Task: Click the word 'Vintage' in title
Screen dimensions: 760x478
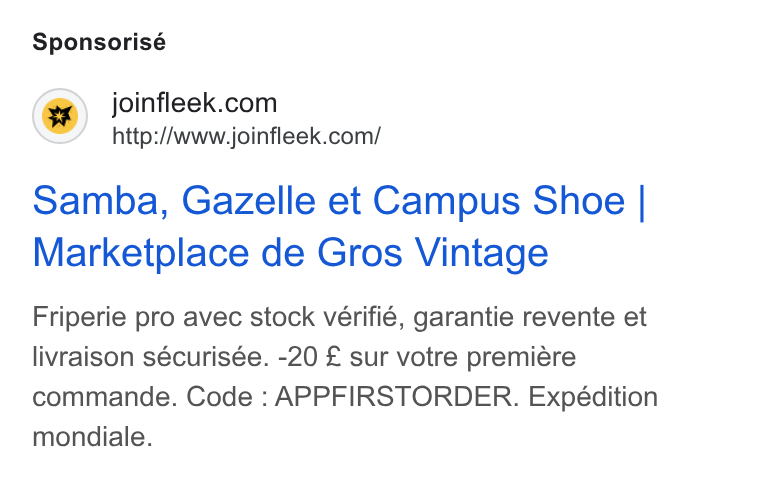Action: [481, 253]
